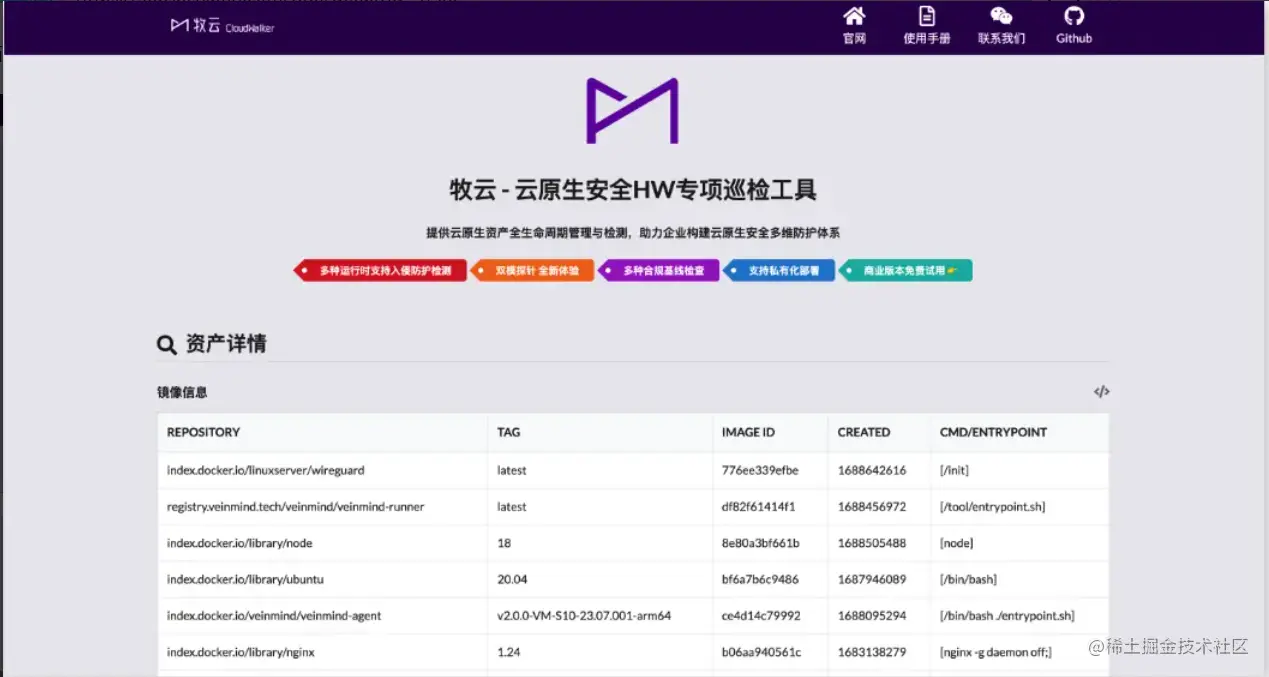Toggle the code view icon beside 镜像信息

coord(1101,392)
